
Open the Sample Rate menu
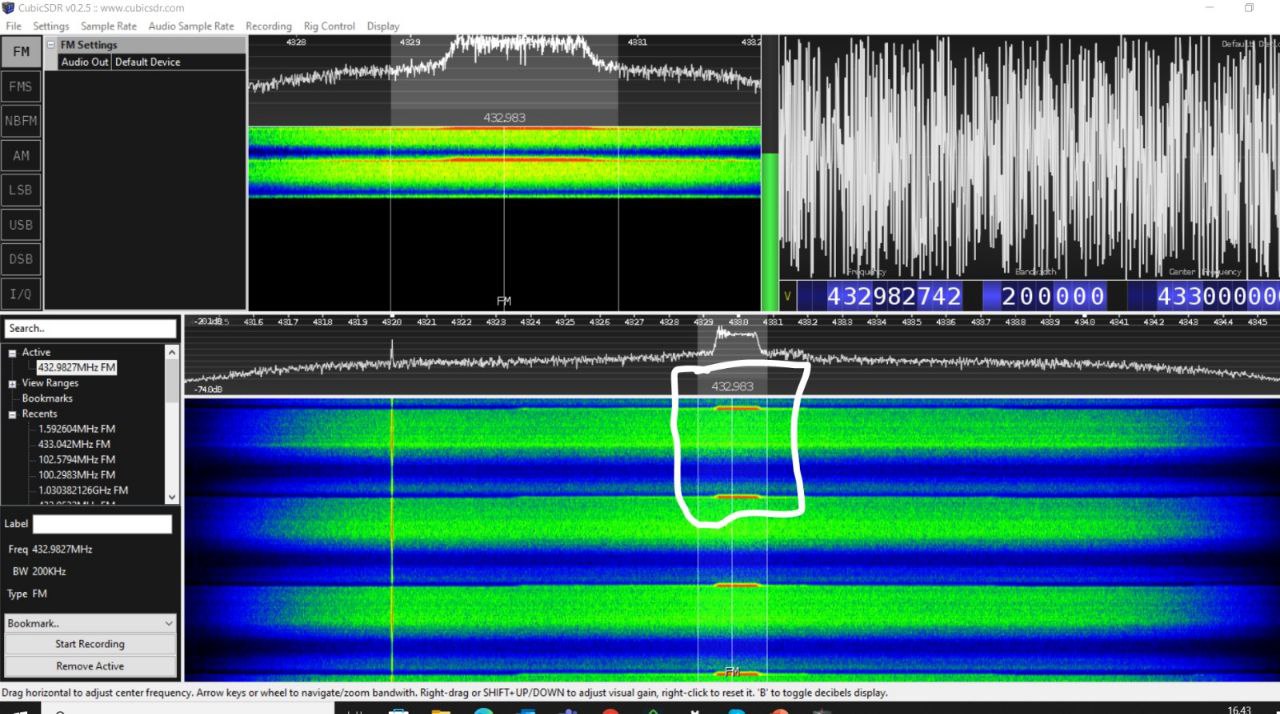pos(110,26)
